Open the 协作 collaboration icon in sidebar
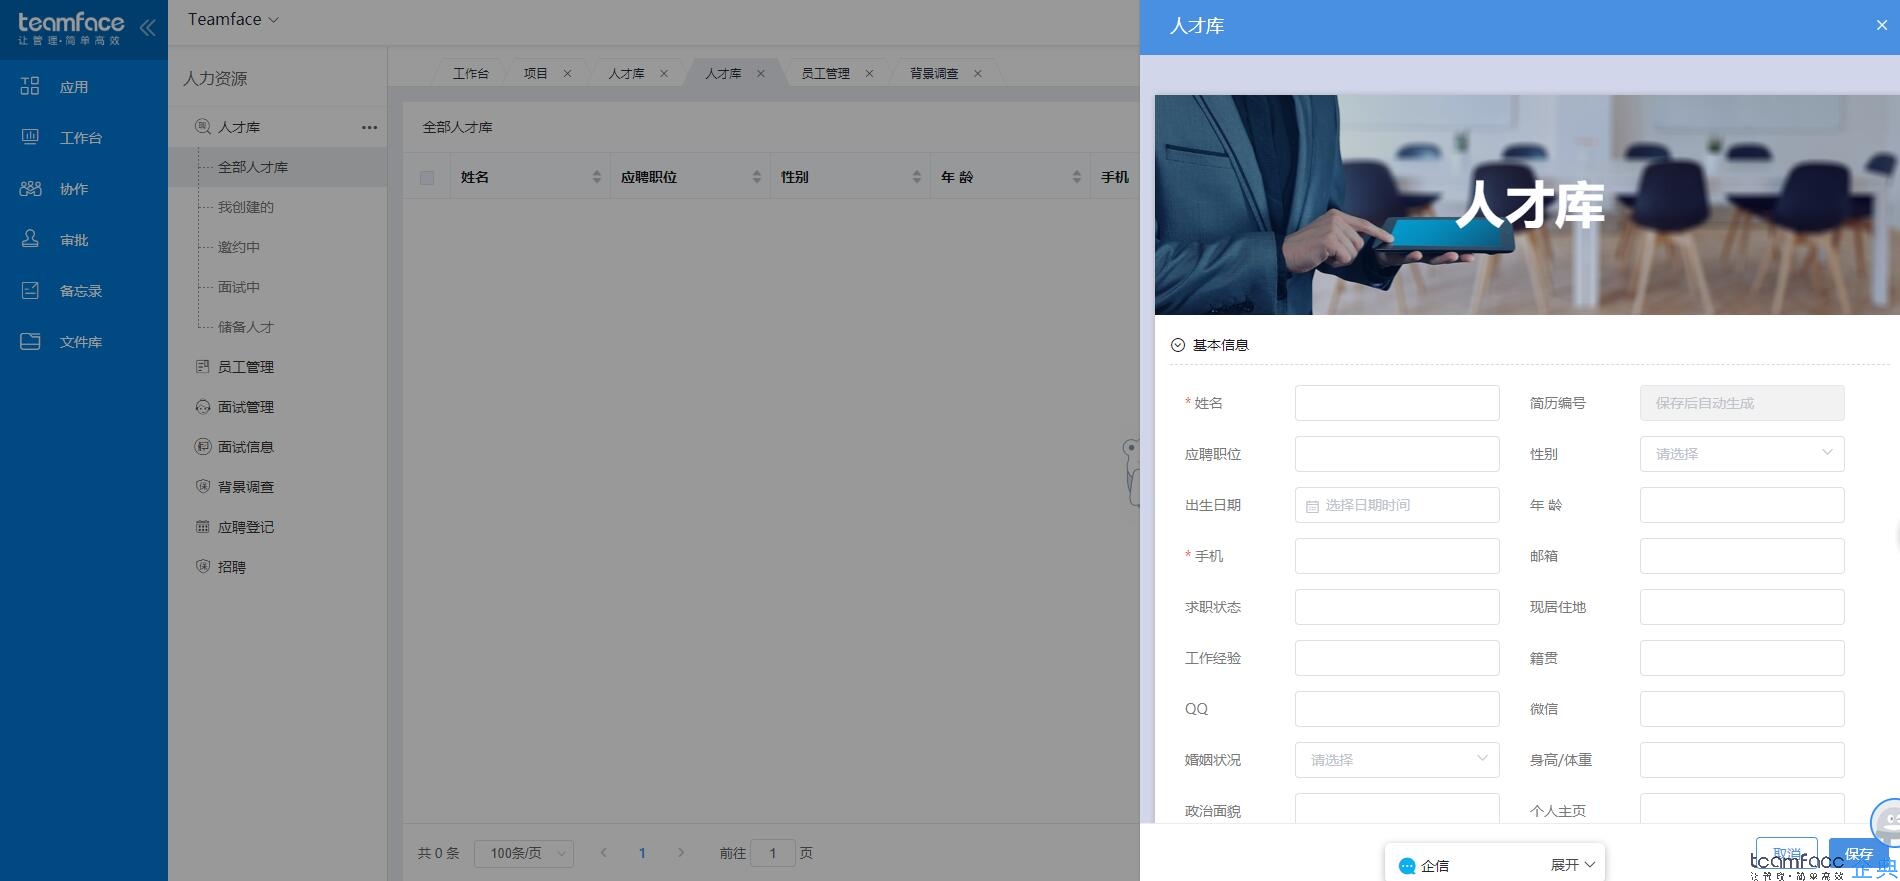The height and width of the screenshot is (881, 1900). coord(30,188)
